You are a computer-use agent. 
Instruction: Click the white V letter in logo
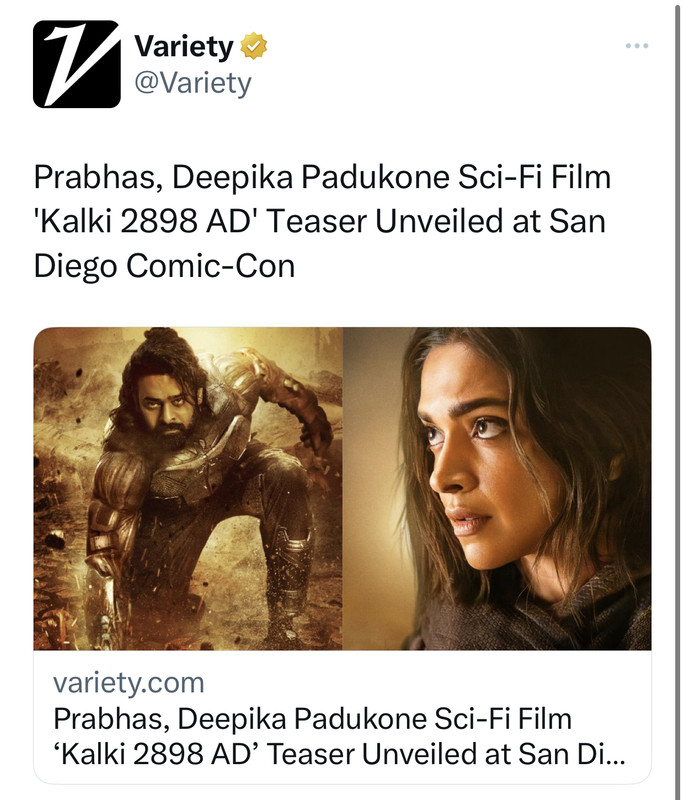pos(77,64)
